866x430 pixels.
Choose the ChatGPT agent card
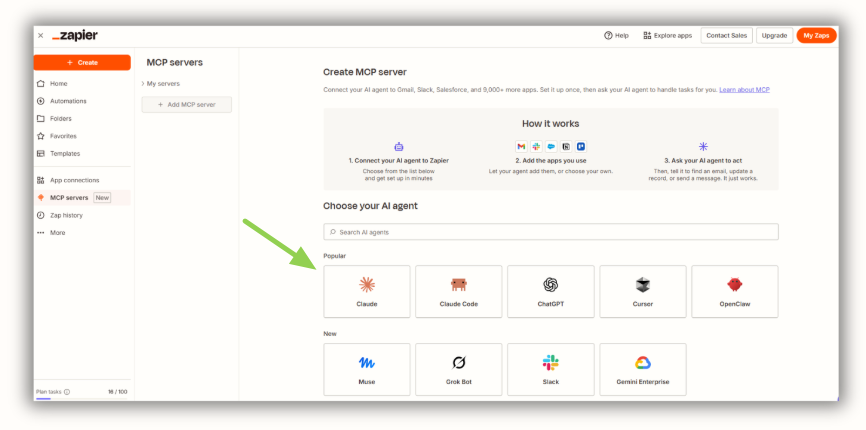(x=551, y=291)
